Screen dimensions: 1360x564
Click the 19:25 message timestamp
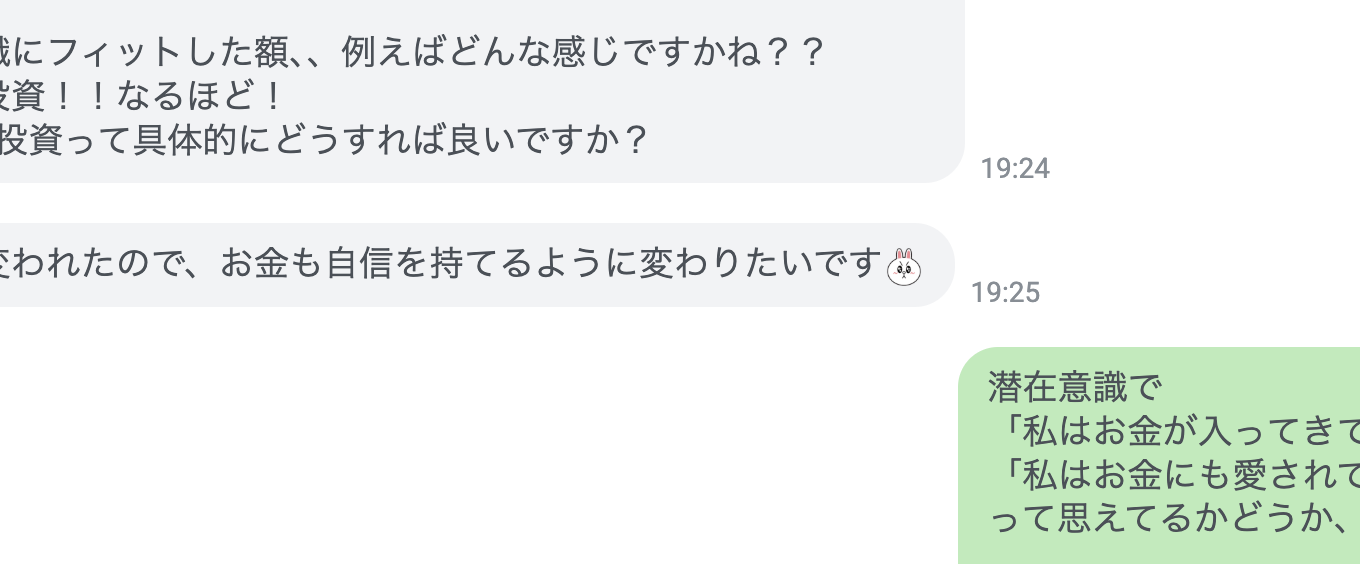[1005, 292]
